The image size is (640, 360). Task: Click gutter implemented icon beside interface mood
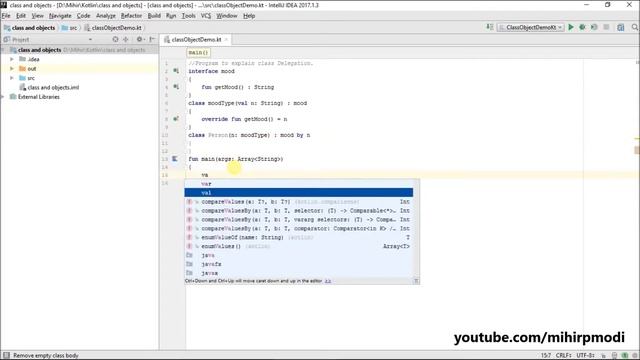click(176, 71)
